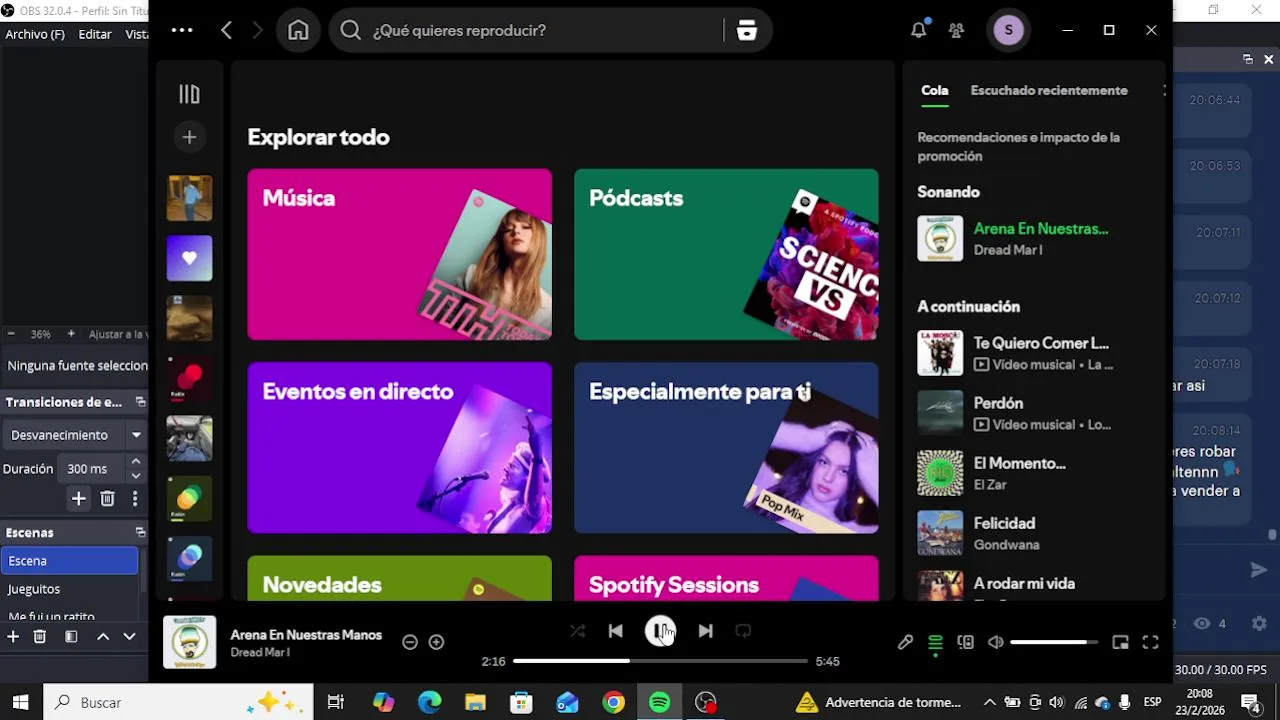Pop out the Transiciones de escena dock
The height and width of the screenshot is (720, 1280).
pos(140,402)
